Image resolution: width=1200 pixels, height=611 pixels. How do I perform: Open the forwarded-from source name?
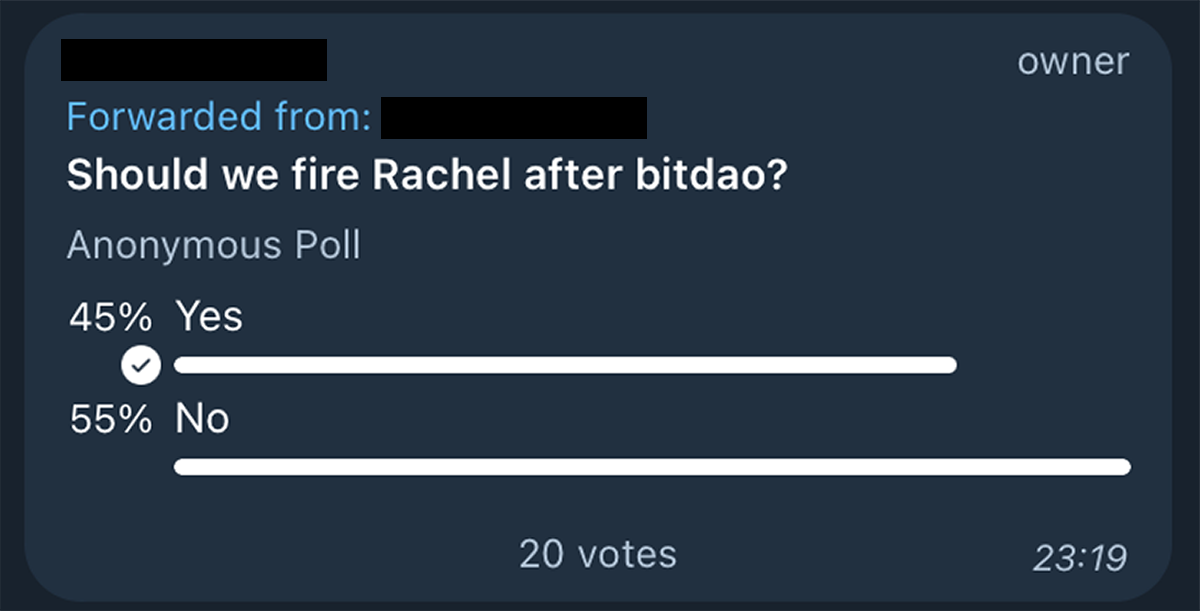coord(514,118)
